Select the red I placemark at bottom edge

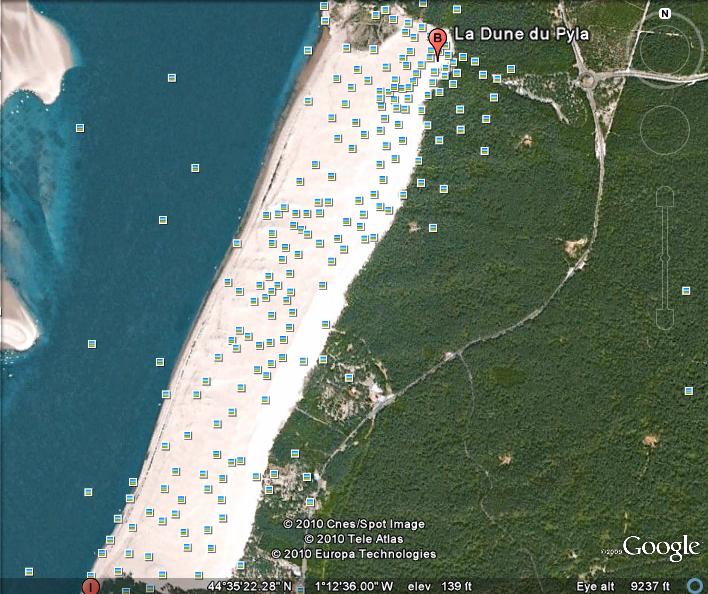pyautogui.click(x=90, y=586)
